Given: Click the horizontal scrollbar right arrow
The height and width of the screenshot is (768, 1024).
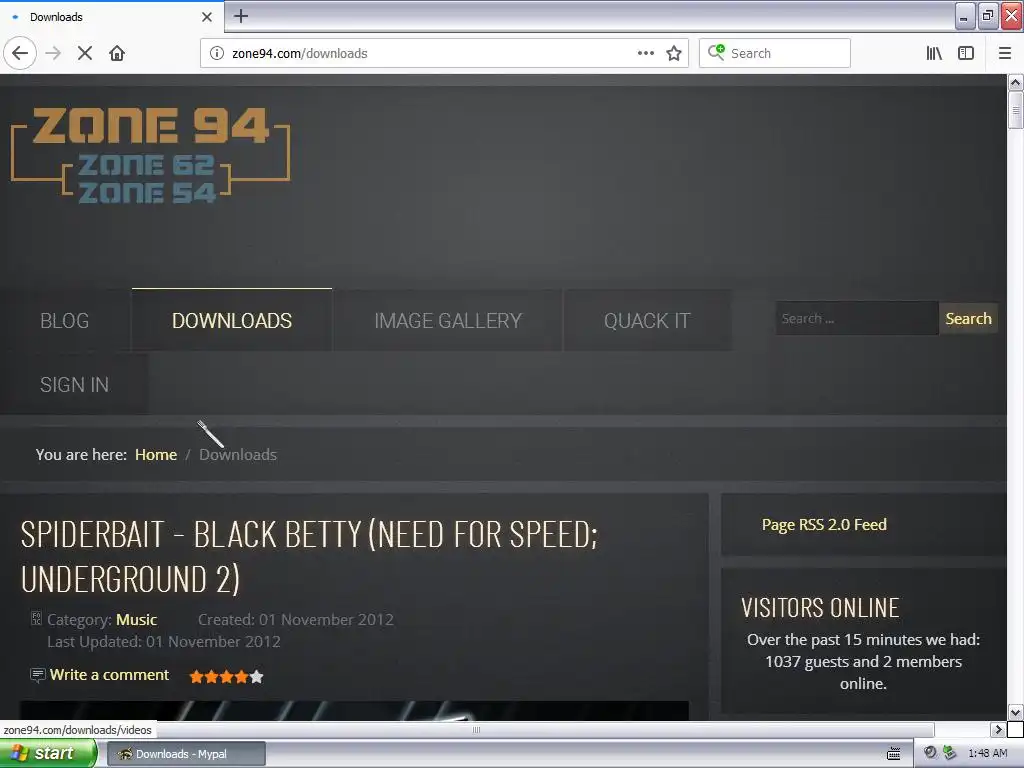Looking at the screenshot, I should coord(997,729).
